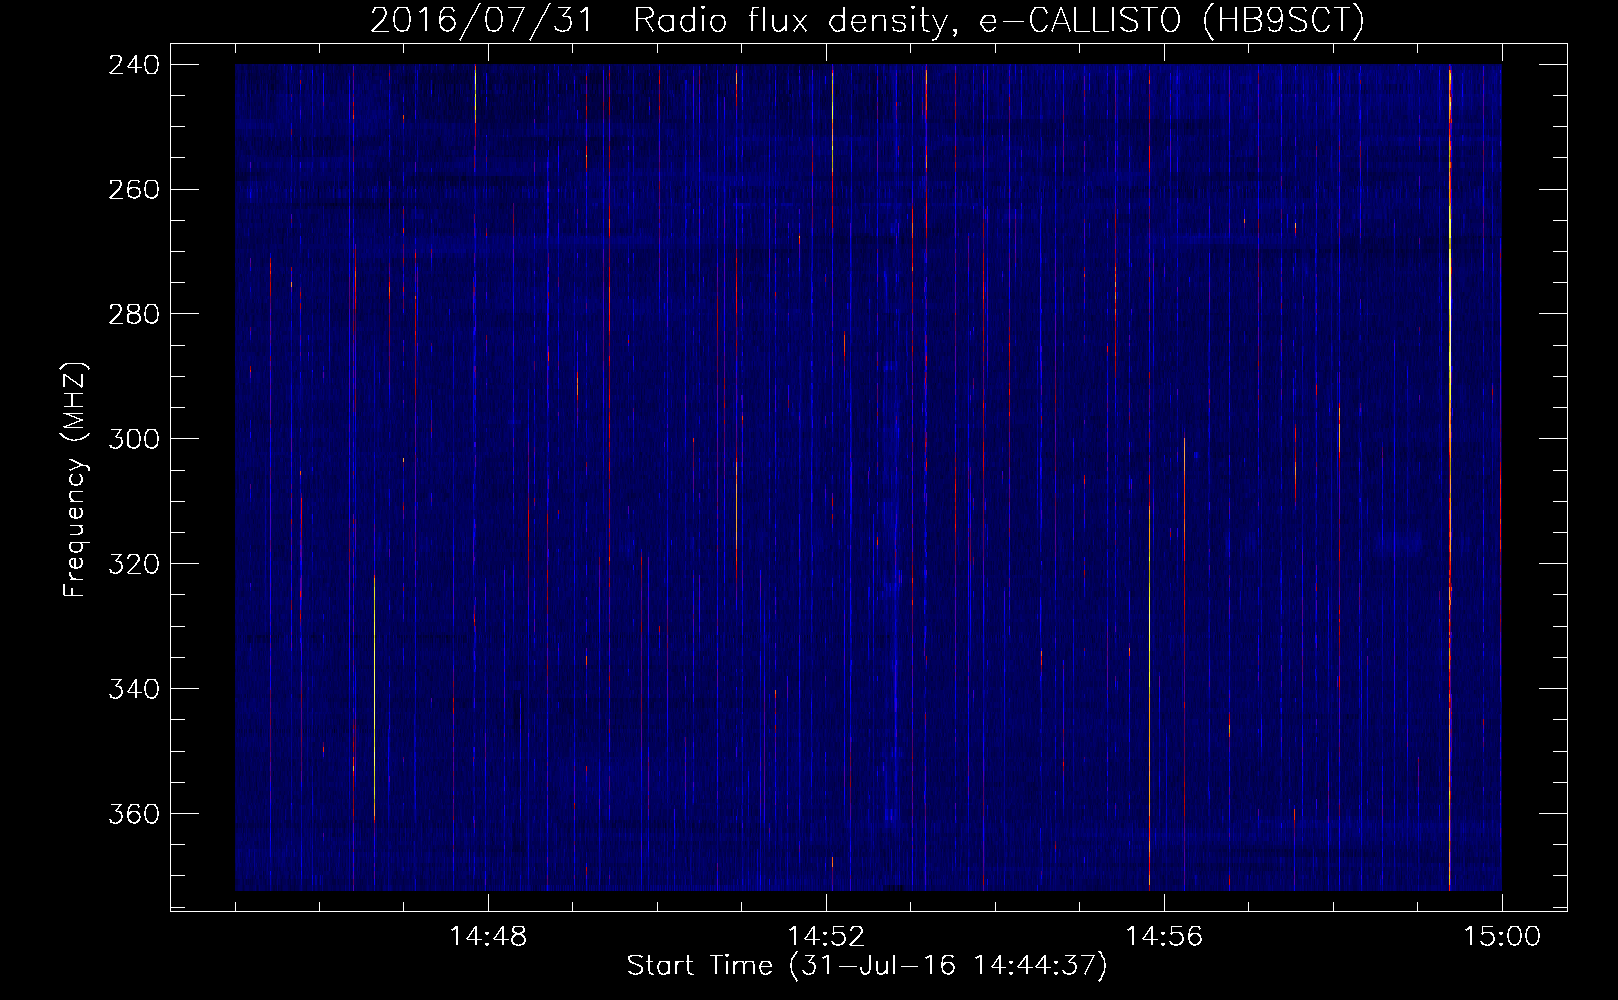Click the 14:56 time tick label
Screen dimensions: 1618x1000
point(1164,937)
